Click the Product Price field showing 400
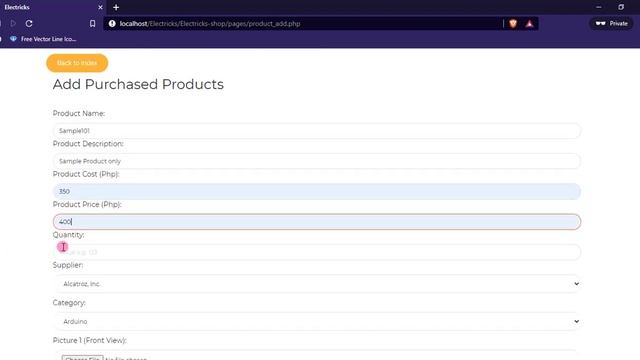The image size is (640, 360). pyautogui.click(x=317, y=222)
